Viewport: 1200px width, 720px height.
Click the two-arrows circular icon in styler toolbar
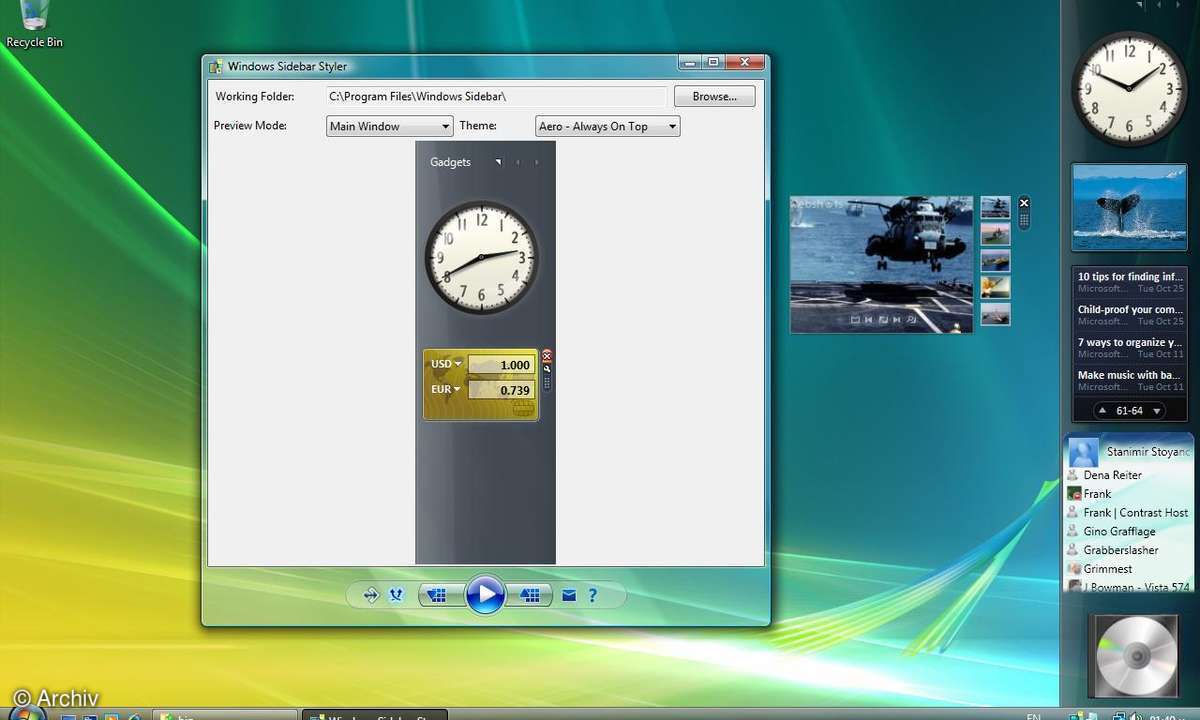point(396,595)
